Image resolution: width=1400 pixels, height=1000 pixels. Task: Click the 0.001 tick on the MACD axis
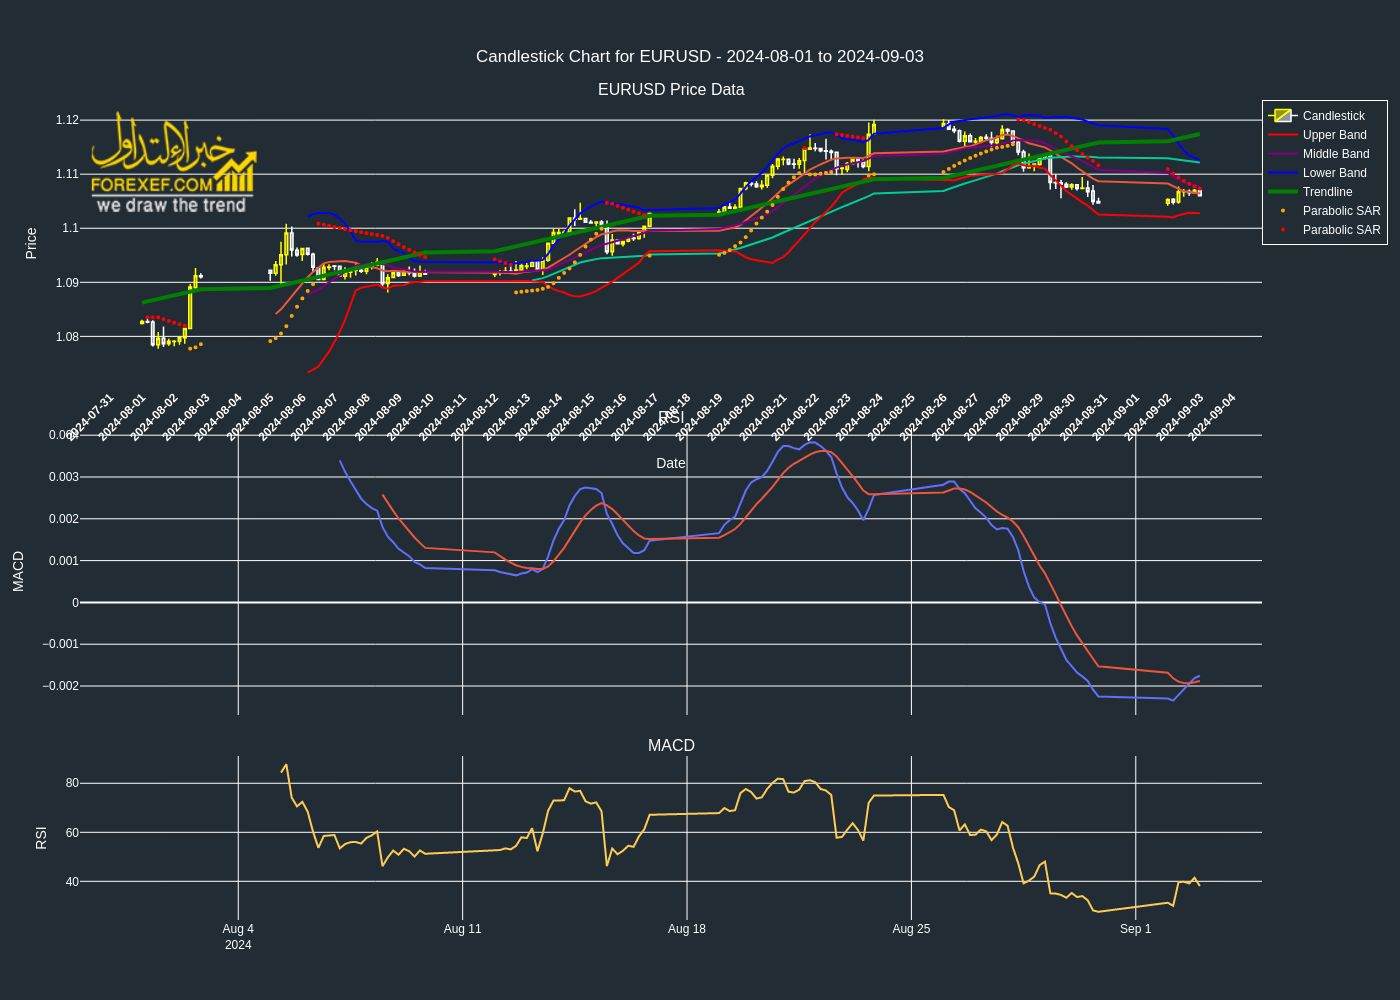click(64, 561)
